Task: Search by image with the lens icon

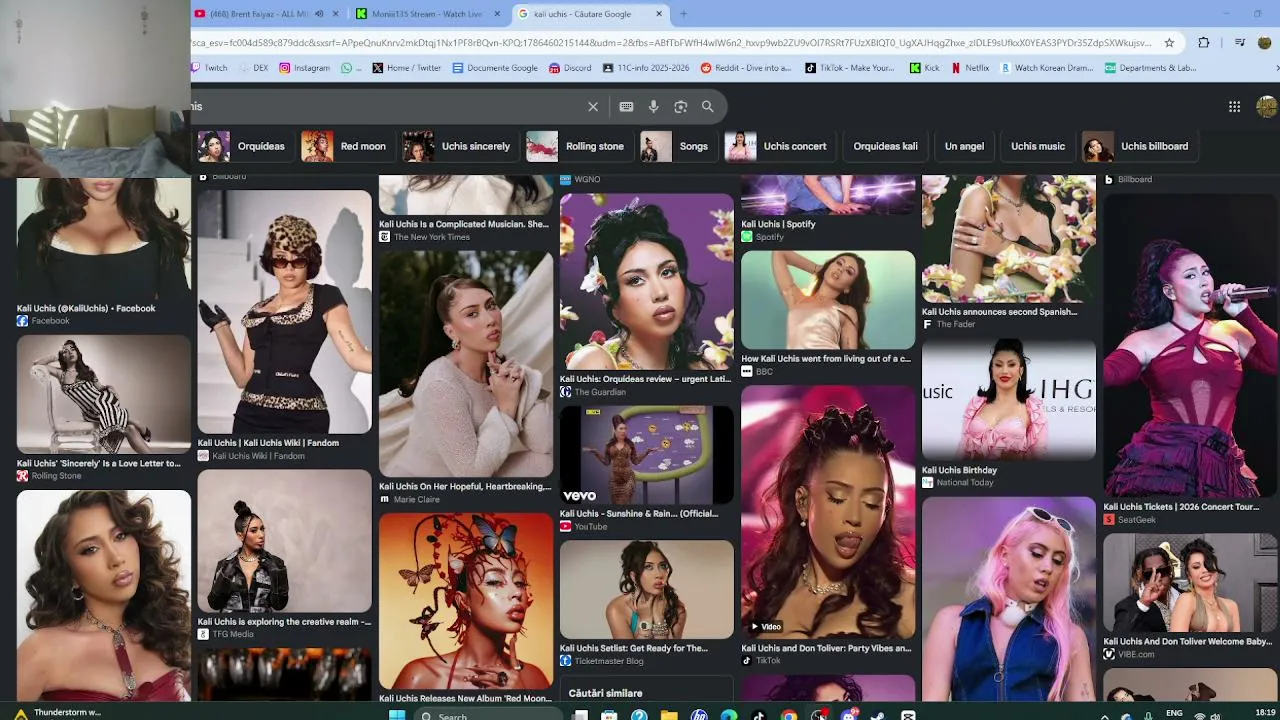Action: [680, 106]
